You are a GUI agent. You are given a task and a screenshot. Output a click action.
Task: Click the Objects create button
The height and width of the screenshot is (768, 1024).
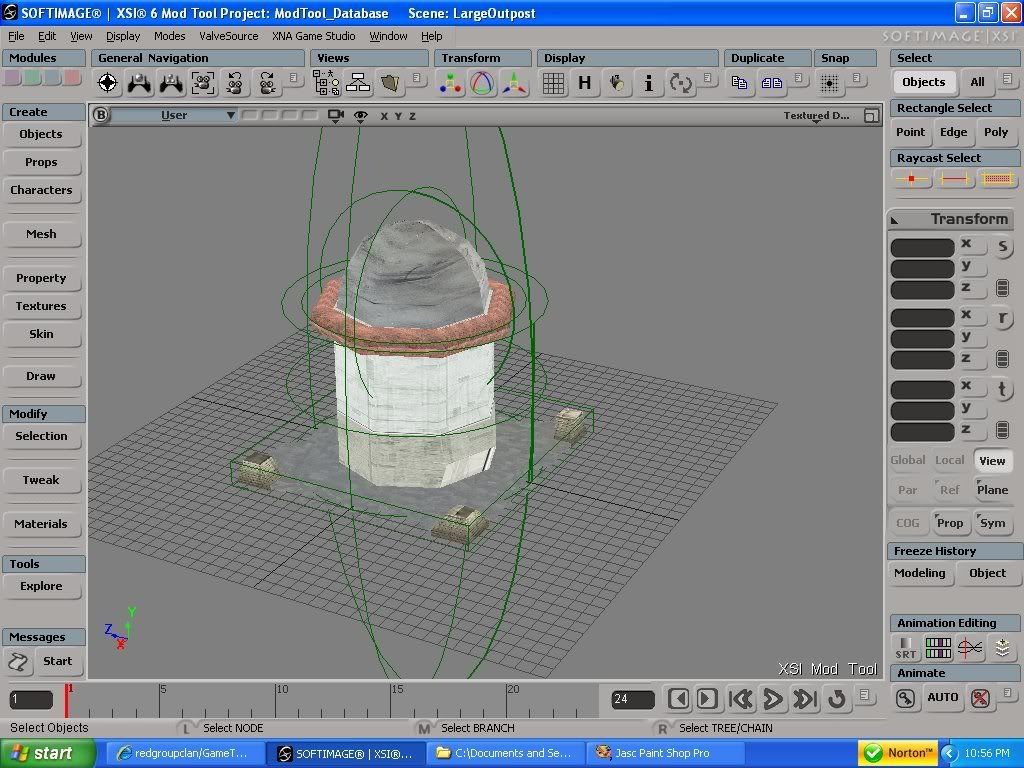click(41, 134)
